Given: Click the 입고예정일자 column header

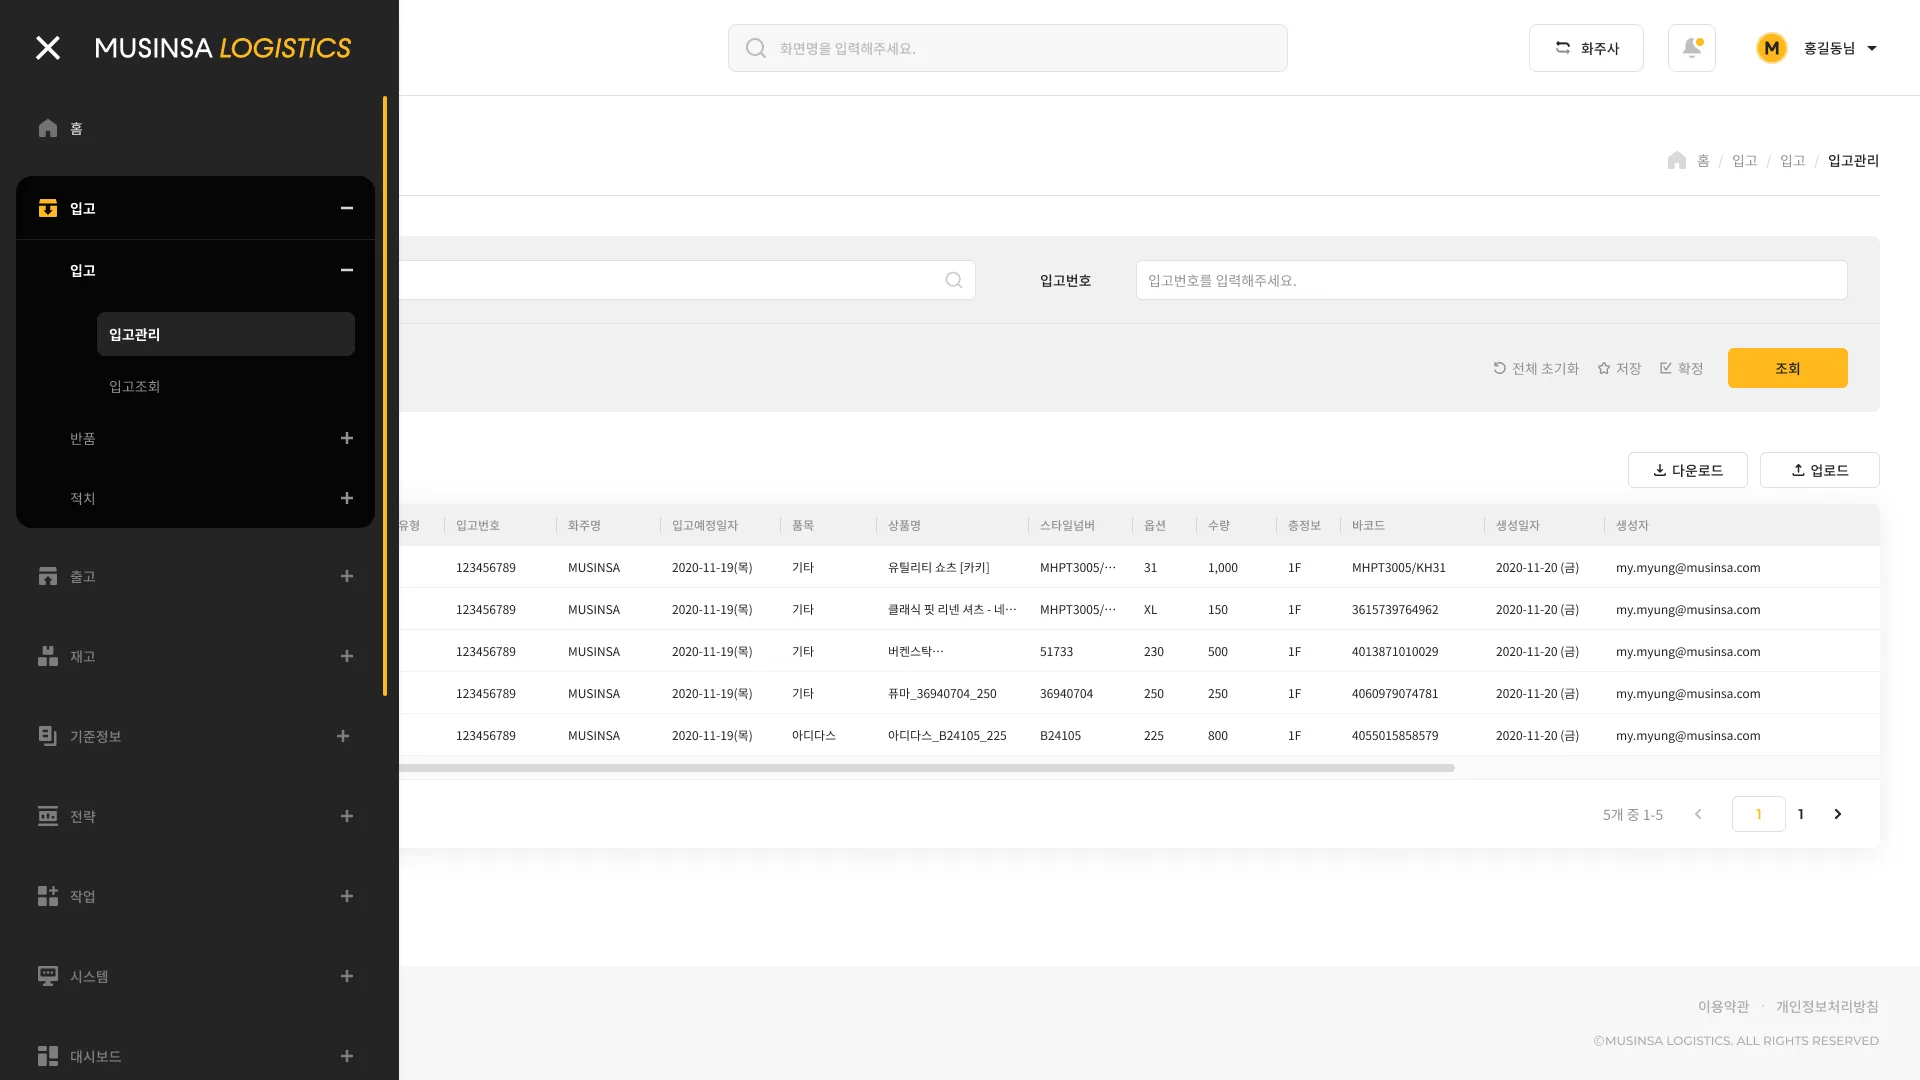Looking at the screenshot, I should (x=705, y=525).
